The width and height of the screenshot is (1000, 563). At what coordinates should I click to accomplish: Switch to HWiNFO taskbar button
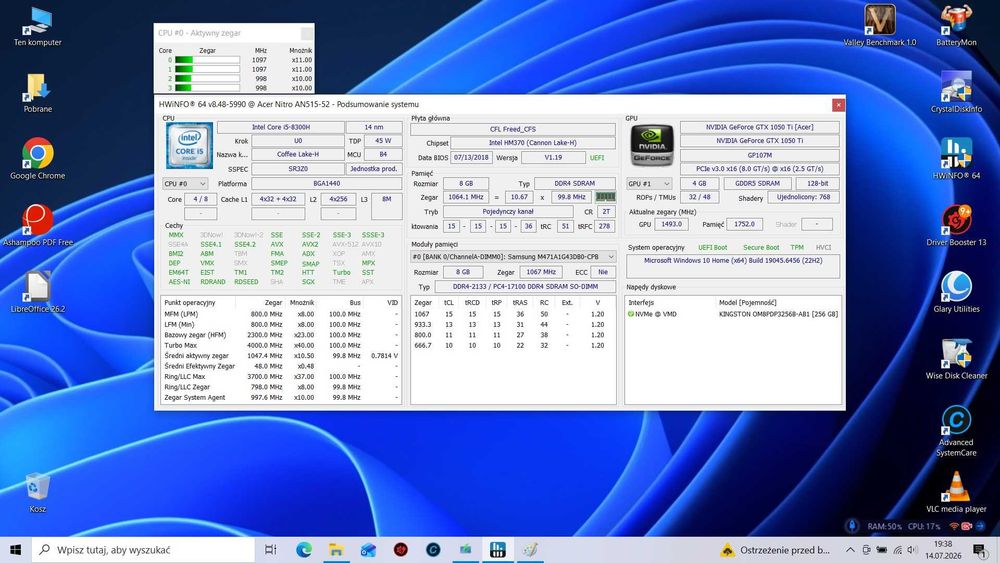click(498, 550)
